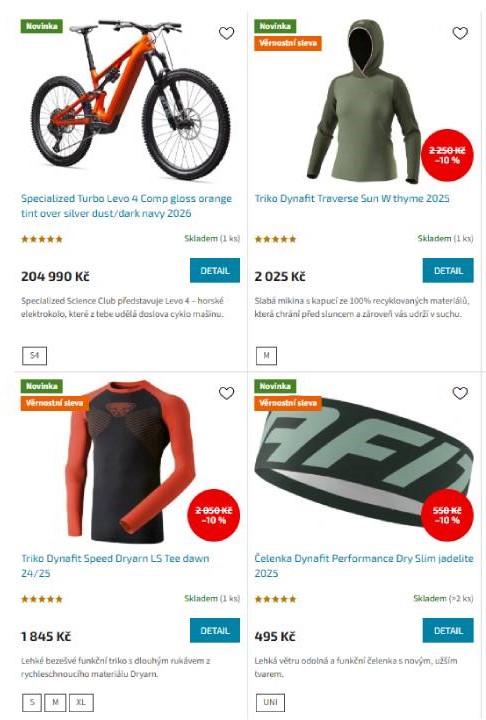Screen dimensions: 486x720
Task: Open the Specialized Turbo Levo 4 Comp title link
Action: click(126, 206)
